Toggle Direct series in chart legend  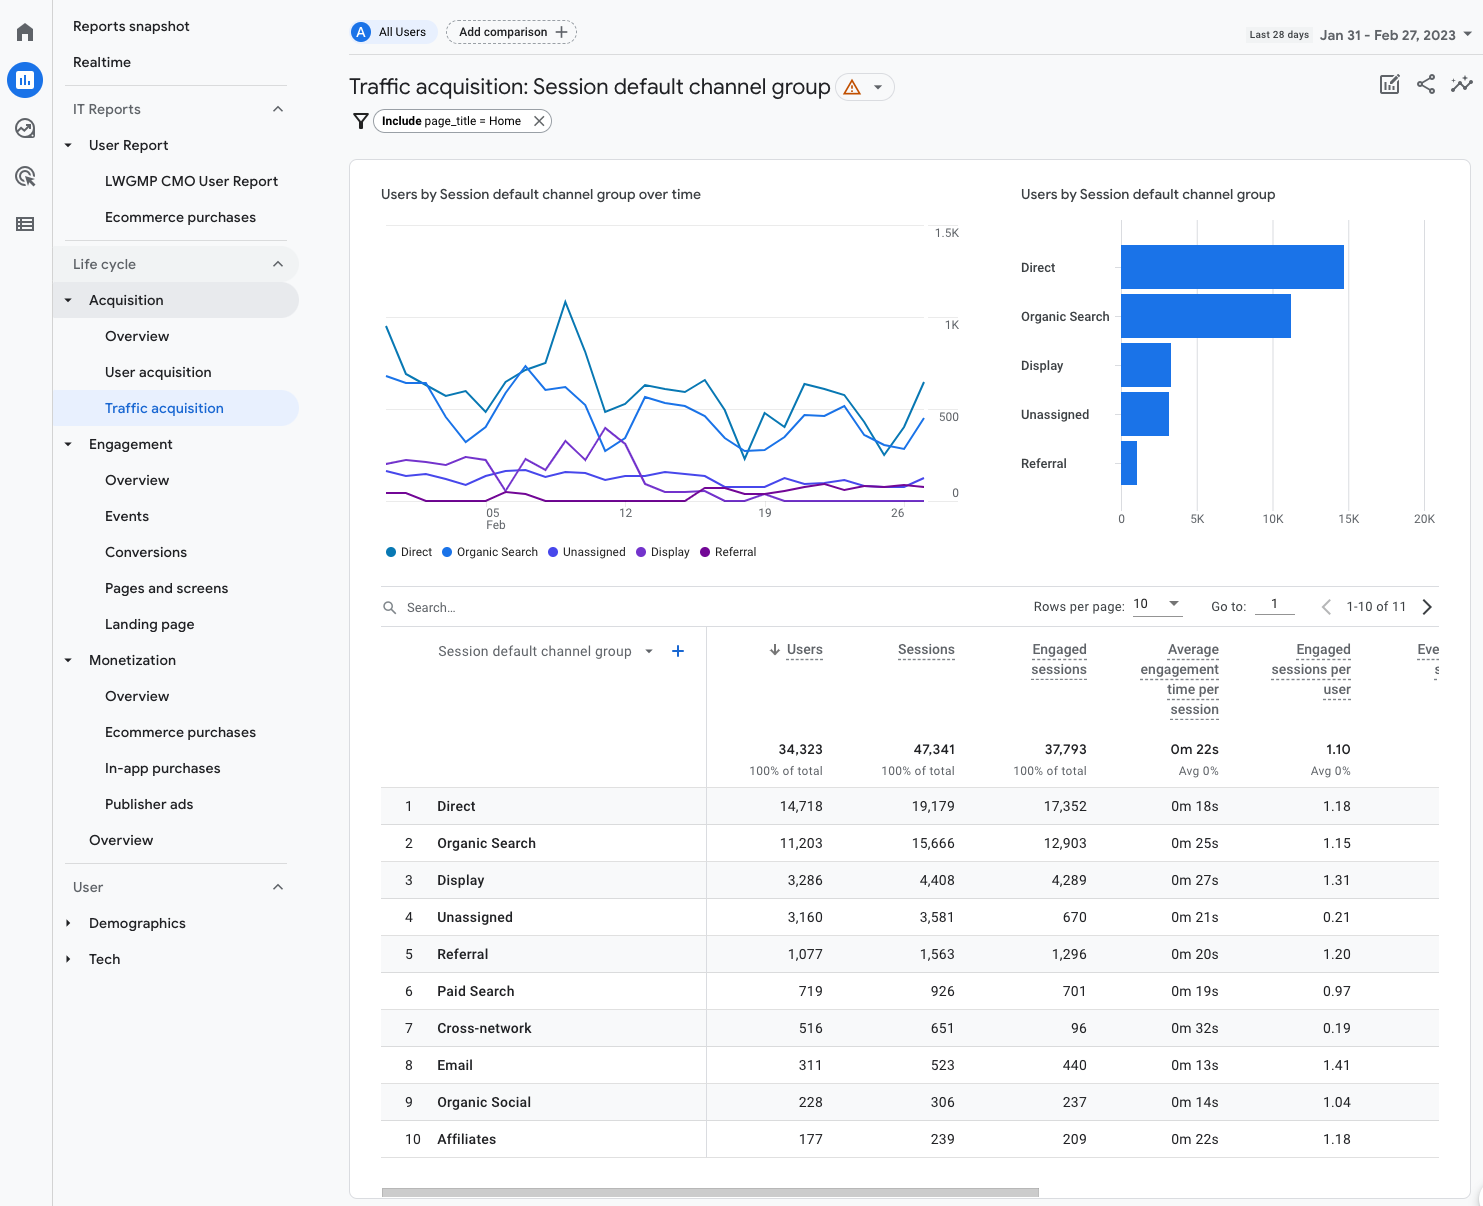pyautogui.click(x=409, y=552)
